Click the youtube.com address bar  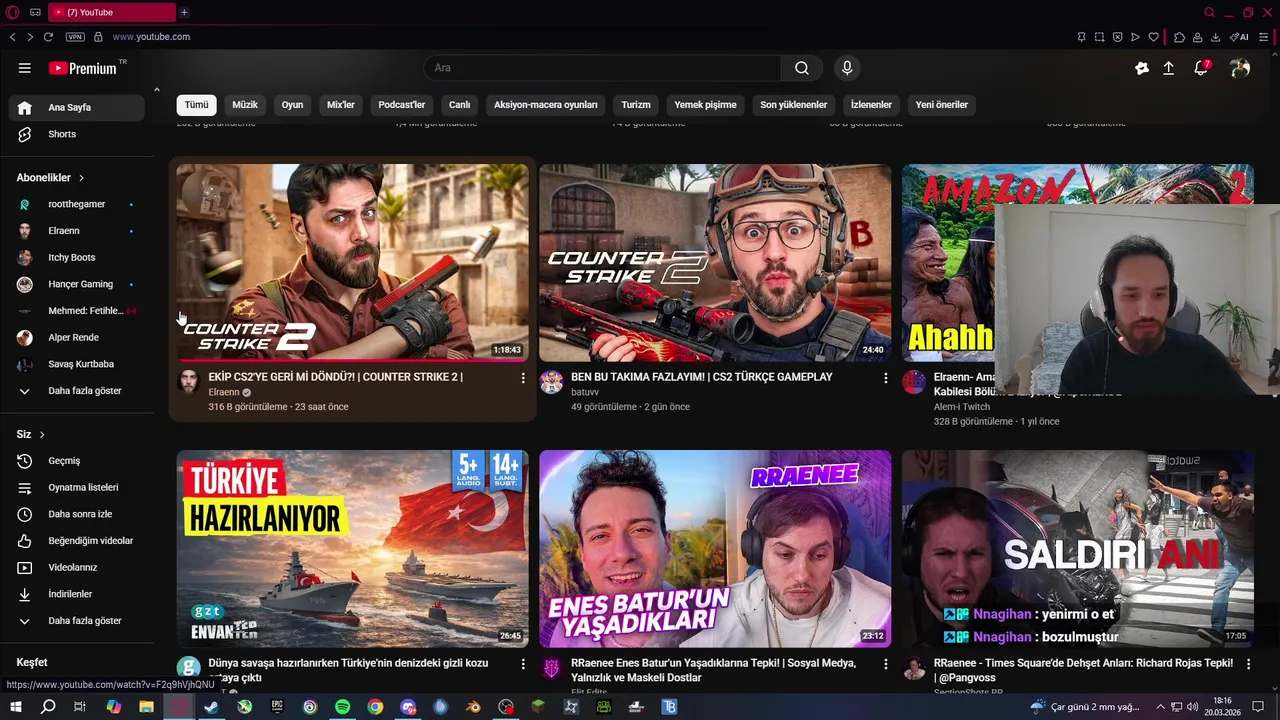click(151, 37)
